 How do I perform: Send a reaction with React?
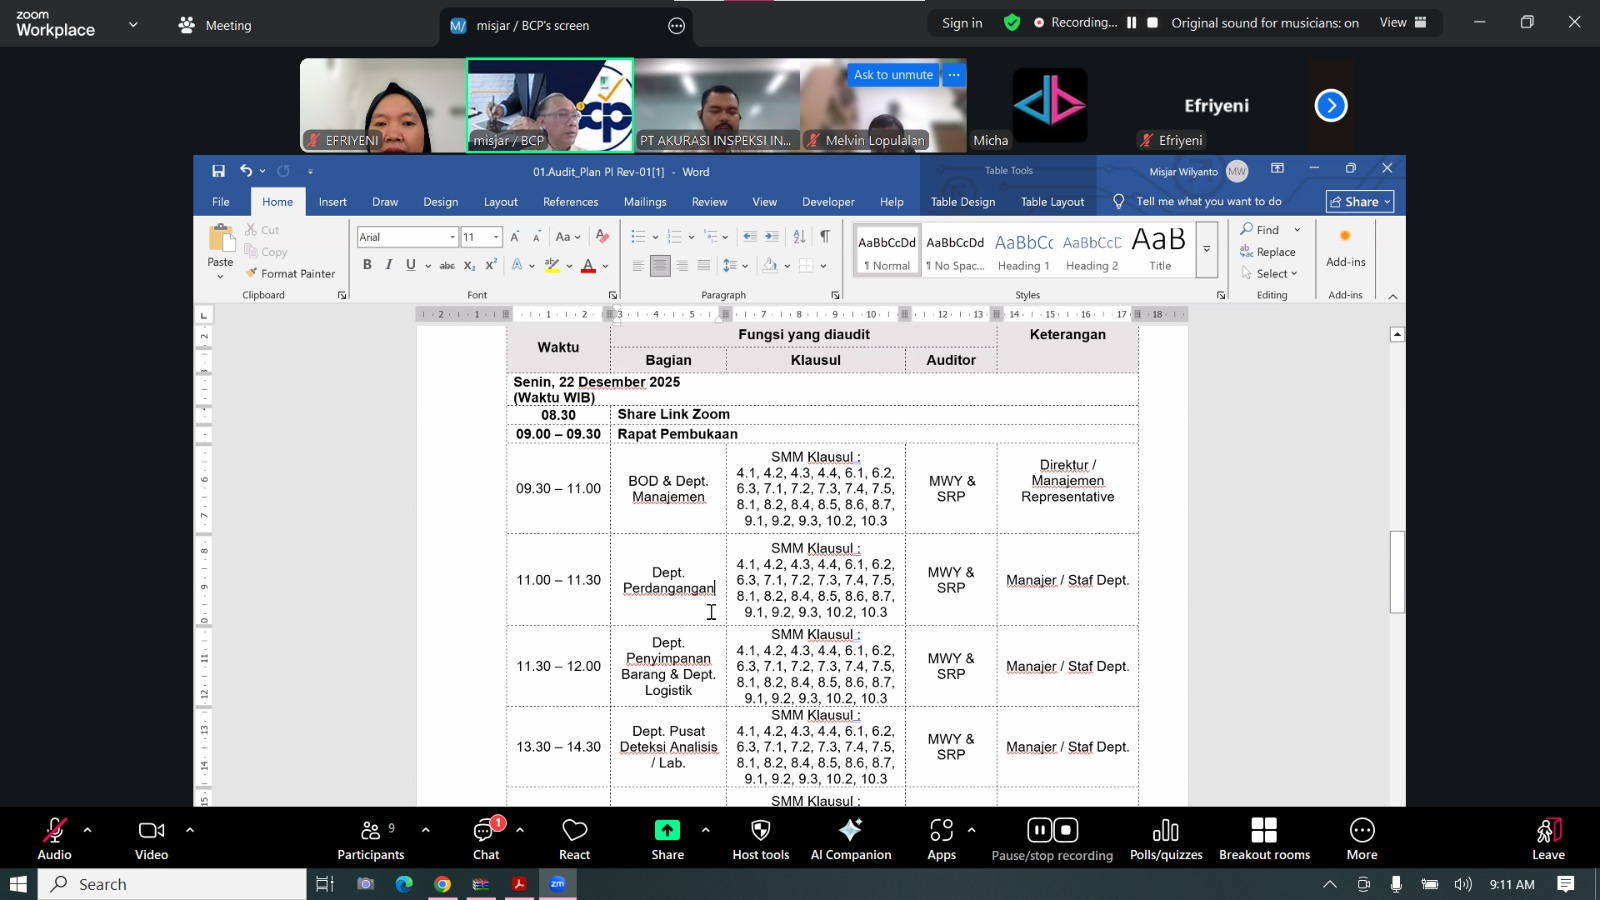[x=574, y=838]
